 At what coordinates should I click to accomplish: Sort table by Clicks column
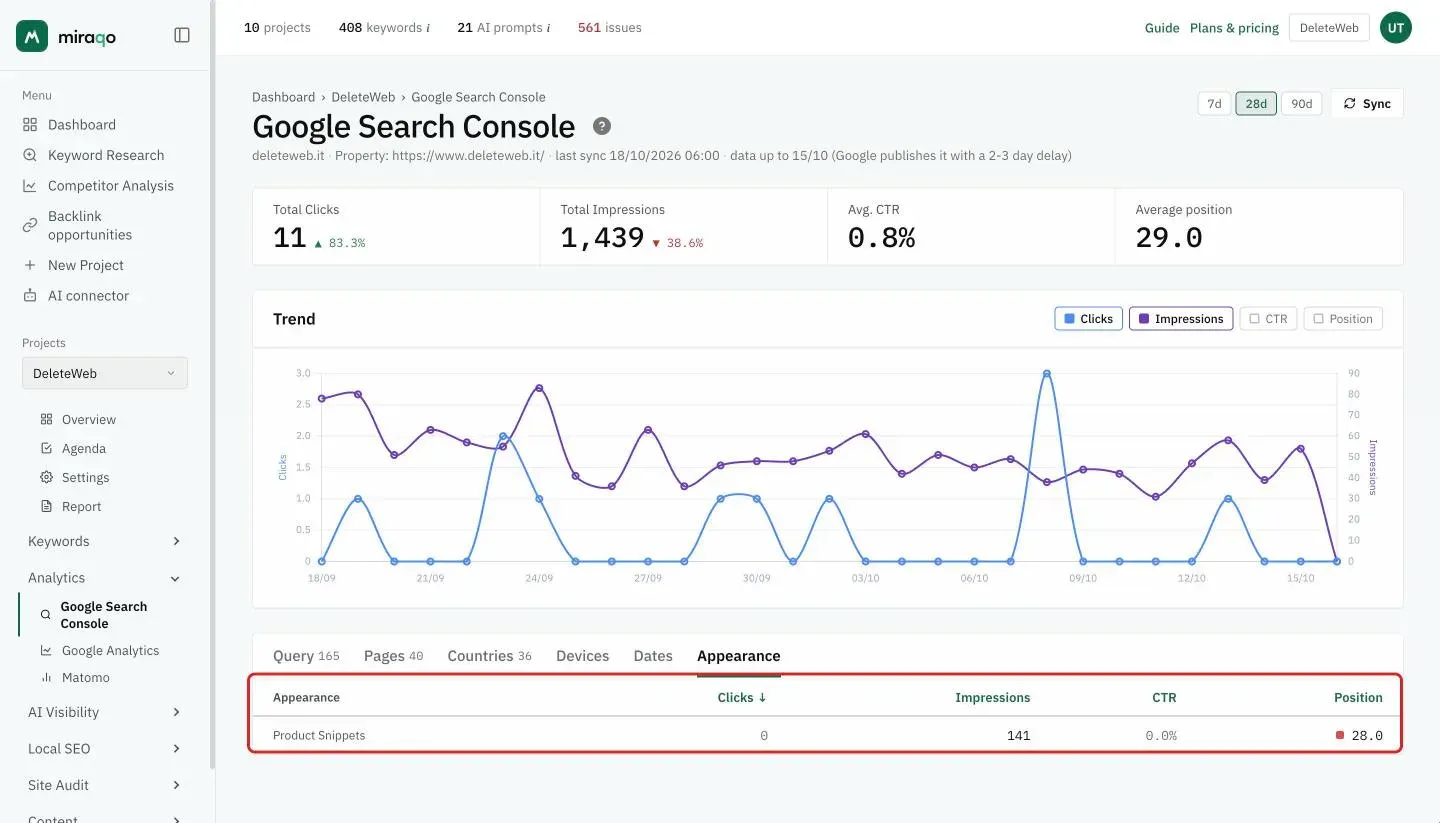click(x=742, y=698)
